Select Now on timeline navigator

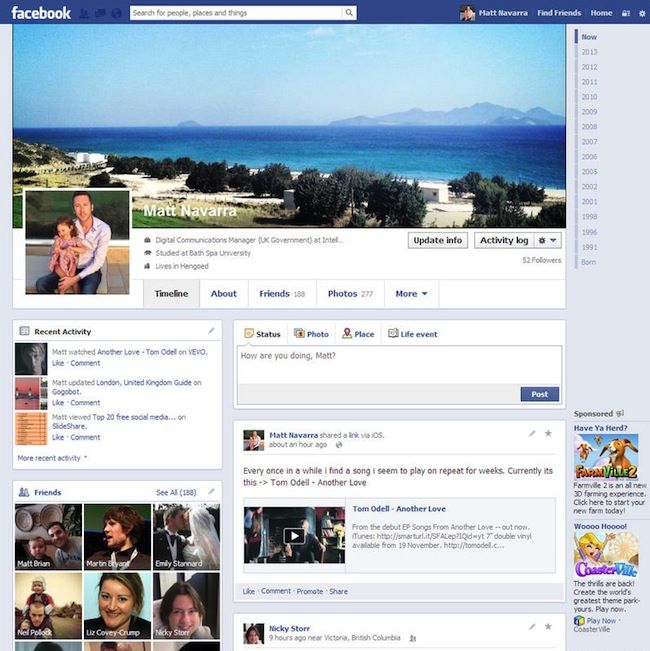[x=589, y=37]
